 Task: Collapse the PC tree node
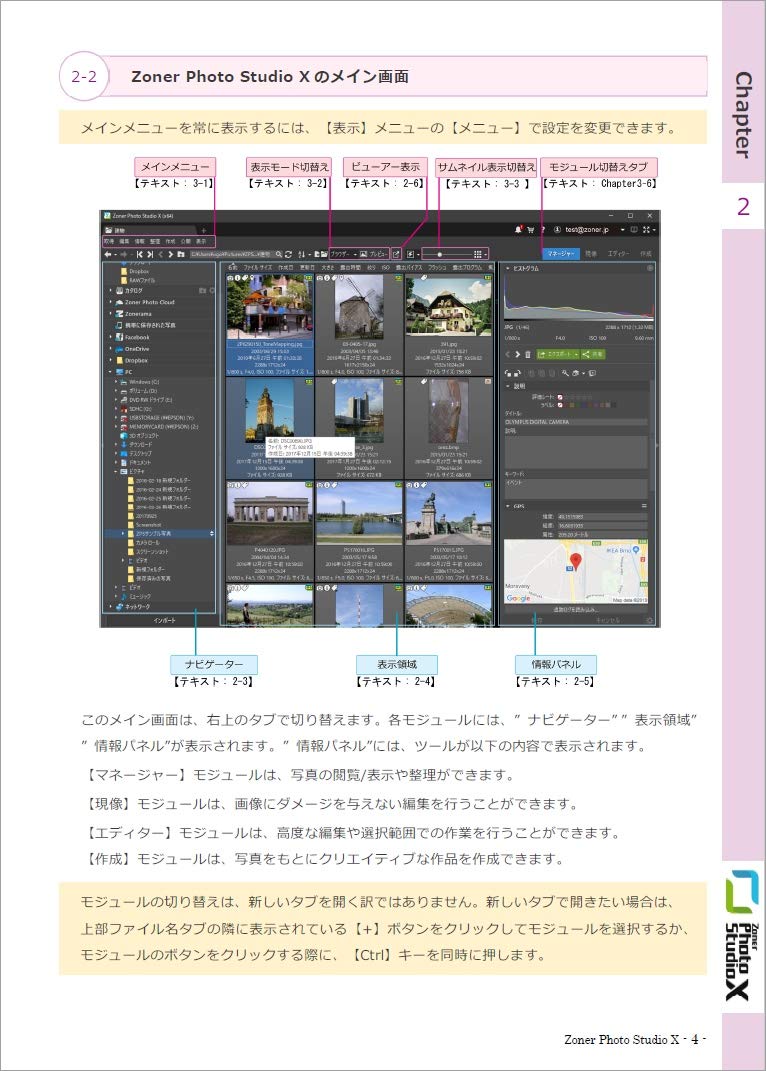click(111, 372)
